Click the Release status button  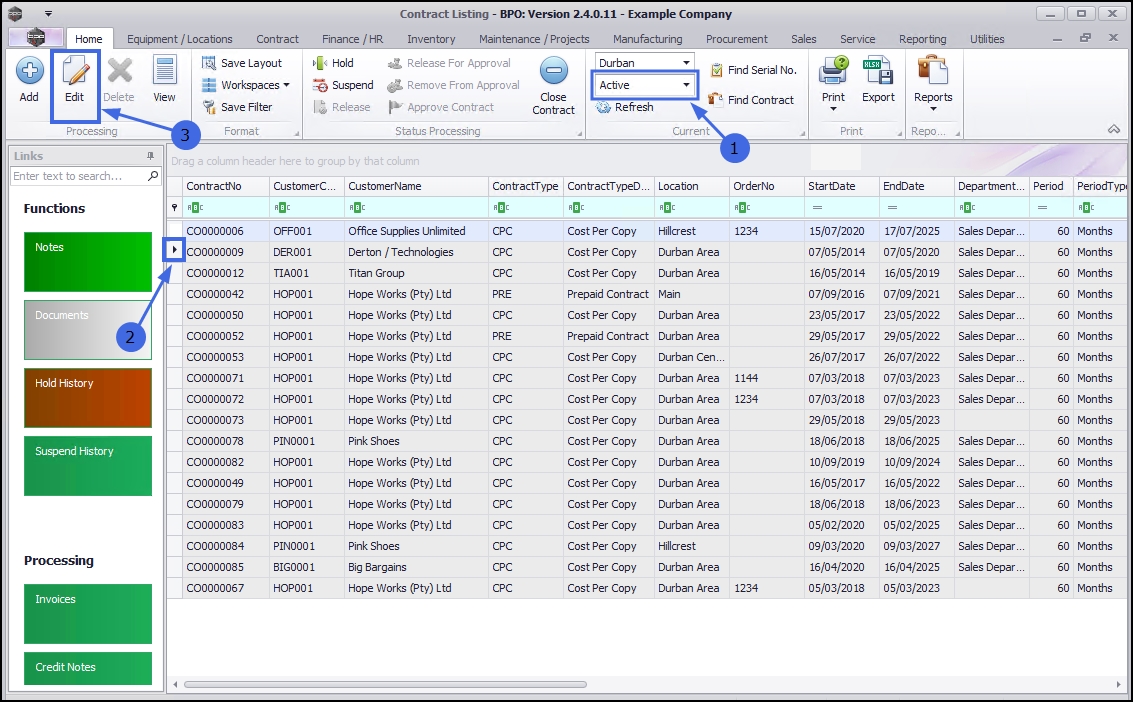point(342,107)
